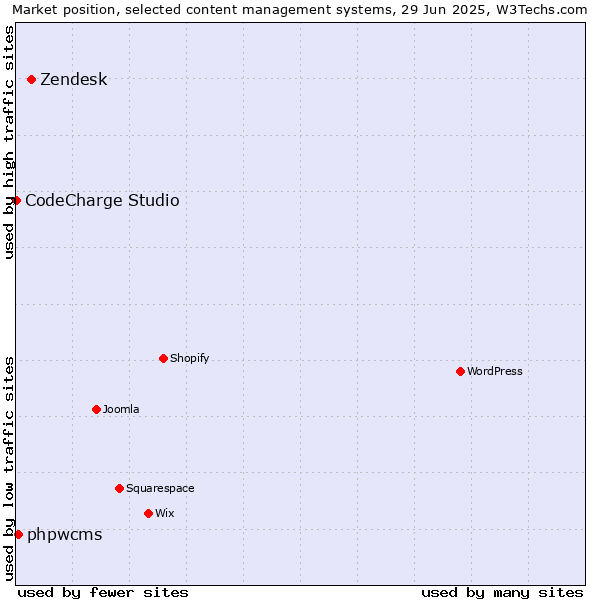
Task: Click the WordPress red data point
Action: click(460, 372)
